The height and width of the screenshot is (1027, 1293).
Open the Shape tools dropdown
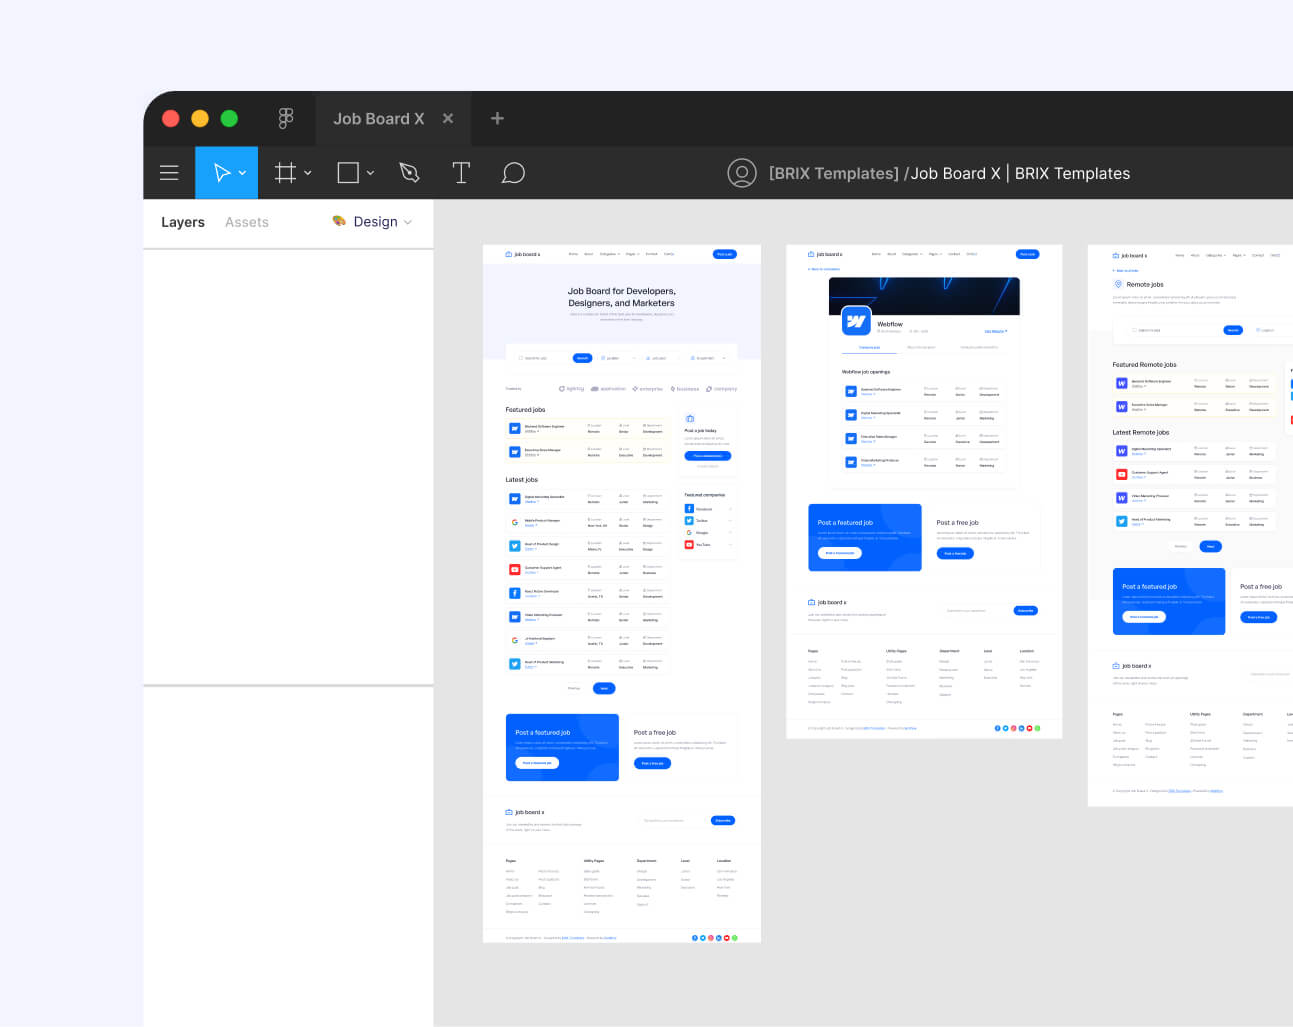(368, 172)
